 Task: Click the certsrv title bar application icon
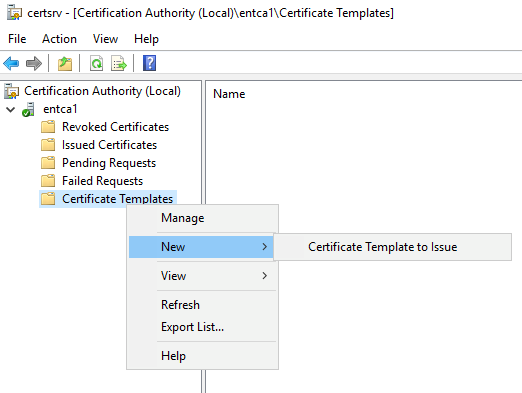(x=15, y=13)
